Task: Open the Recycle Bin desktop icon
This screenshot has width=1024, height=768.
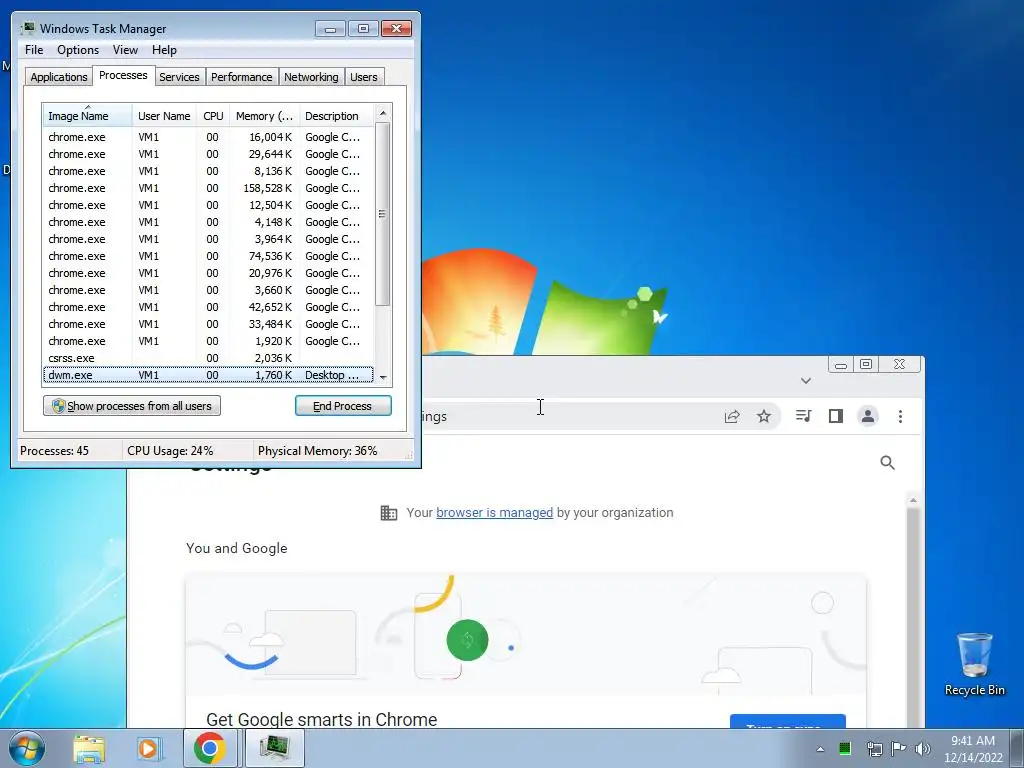Action: tap(974, 664)
